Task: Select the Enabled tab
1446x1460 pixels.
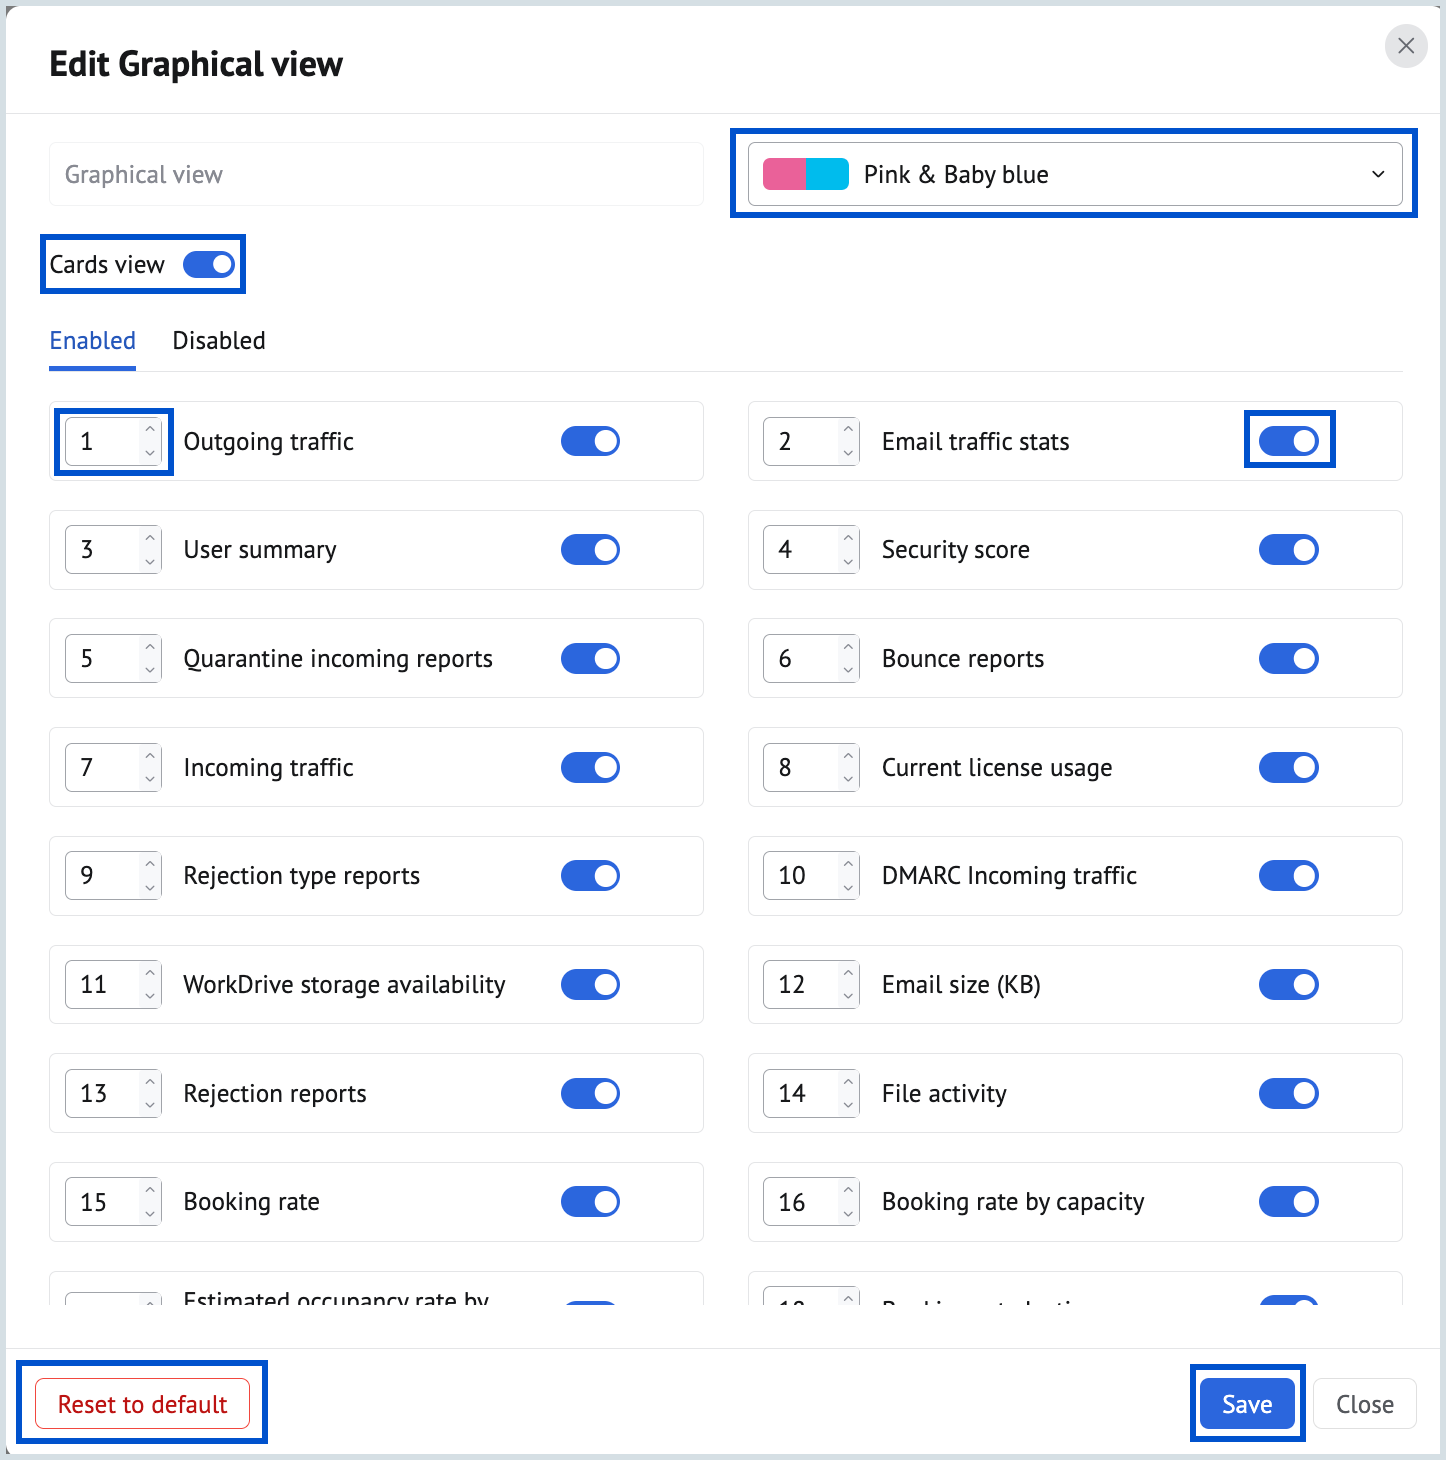Action: click(x=93, y=341)
